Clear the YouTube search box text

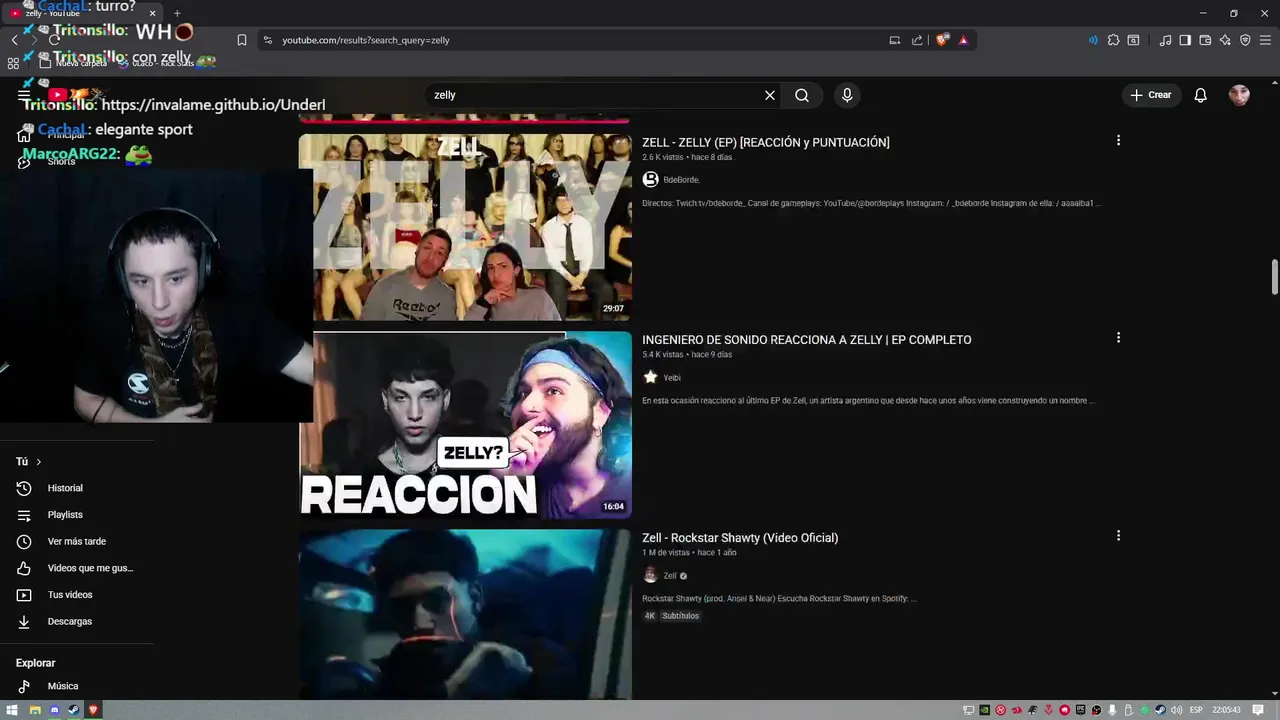pyautogui.click(x=770, y=95)
